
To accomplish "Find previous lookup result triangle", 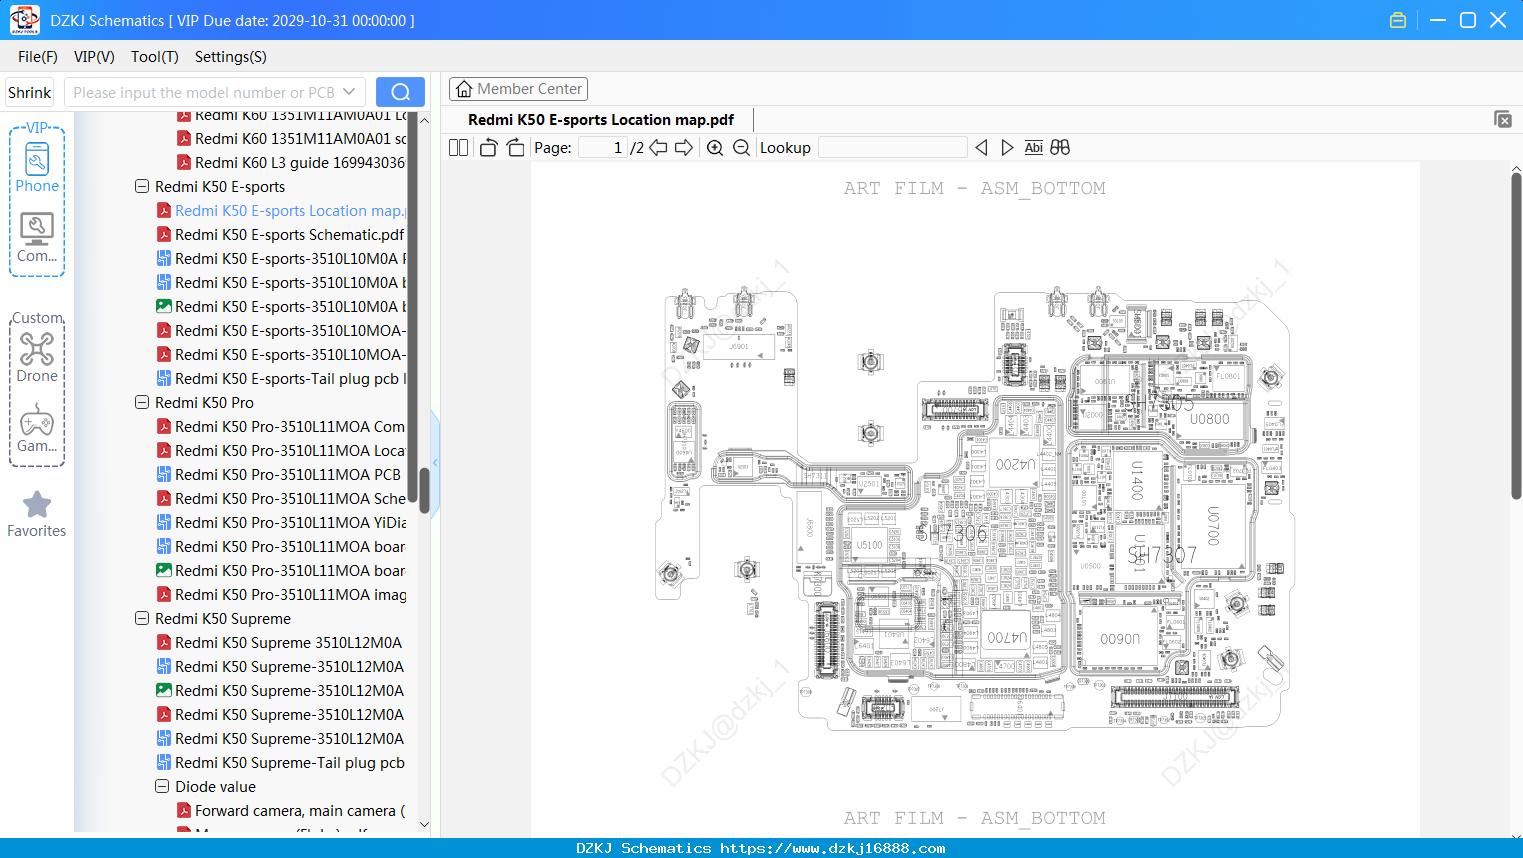I will pyautogui.click(x=981, y=148).
